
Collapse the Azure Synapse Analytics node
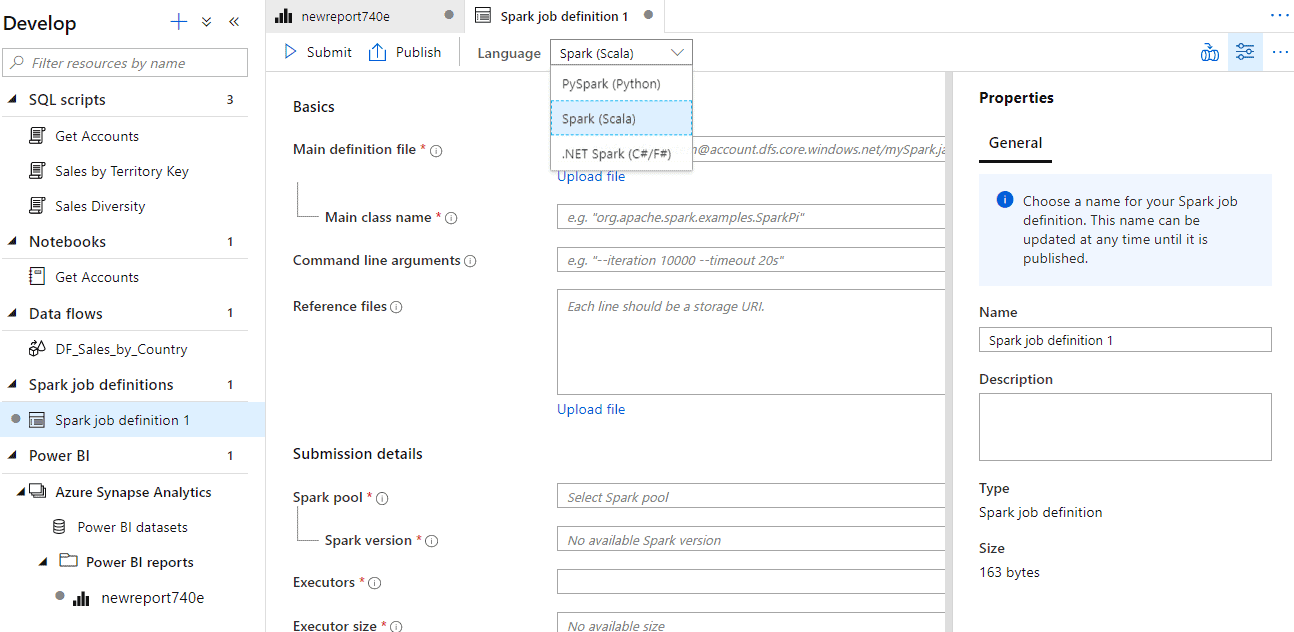[21, 492]
